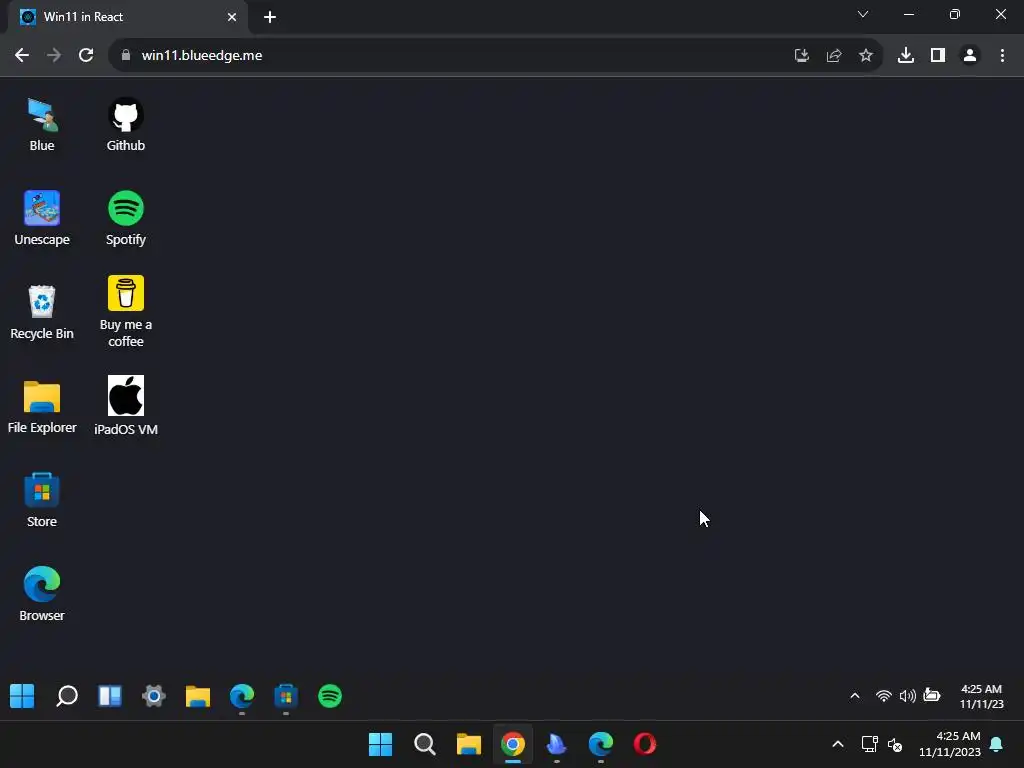This screenshot has width=1024, height=768.
Task: Go back in Chrome
Action: click(22, 56)
